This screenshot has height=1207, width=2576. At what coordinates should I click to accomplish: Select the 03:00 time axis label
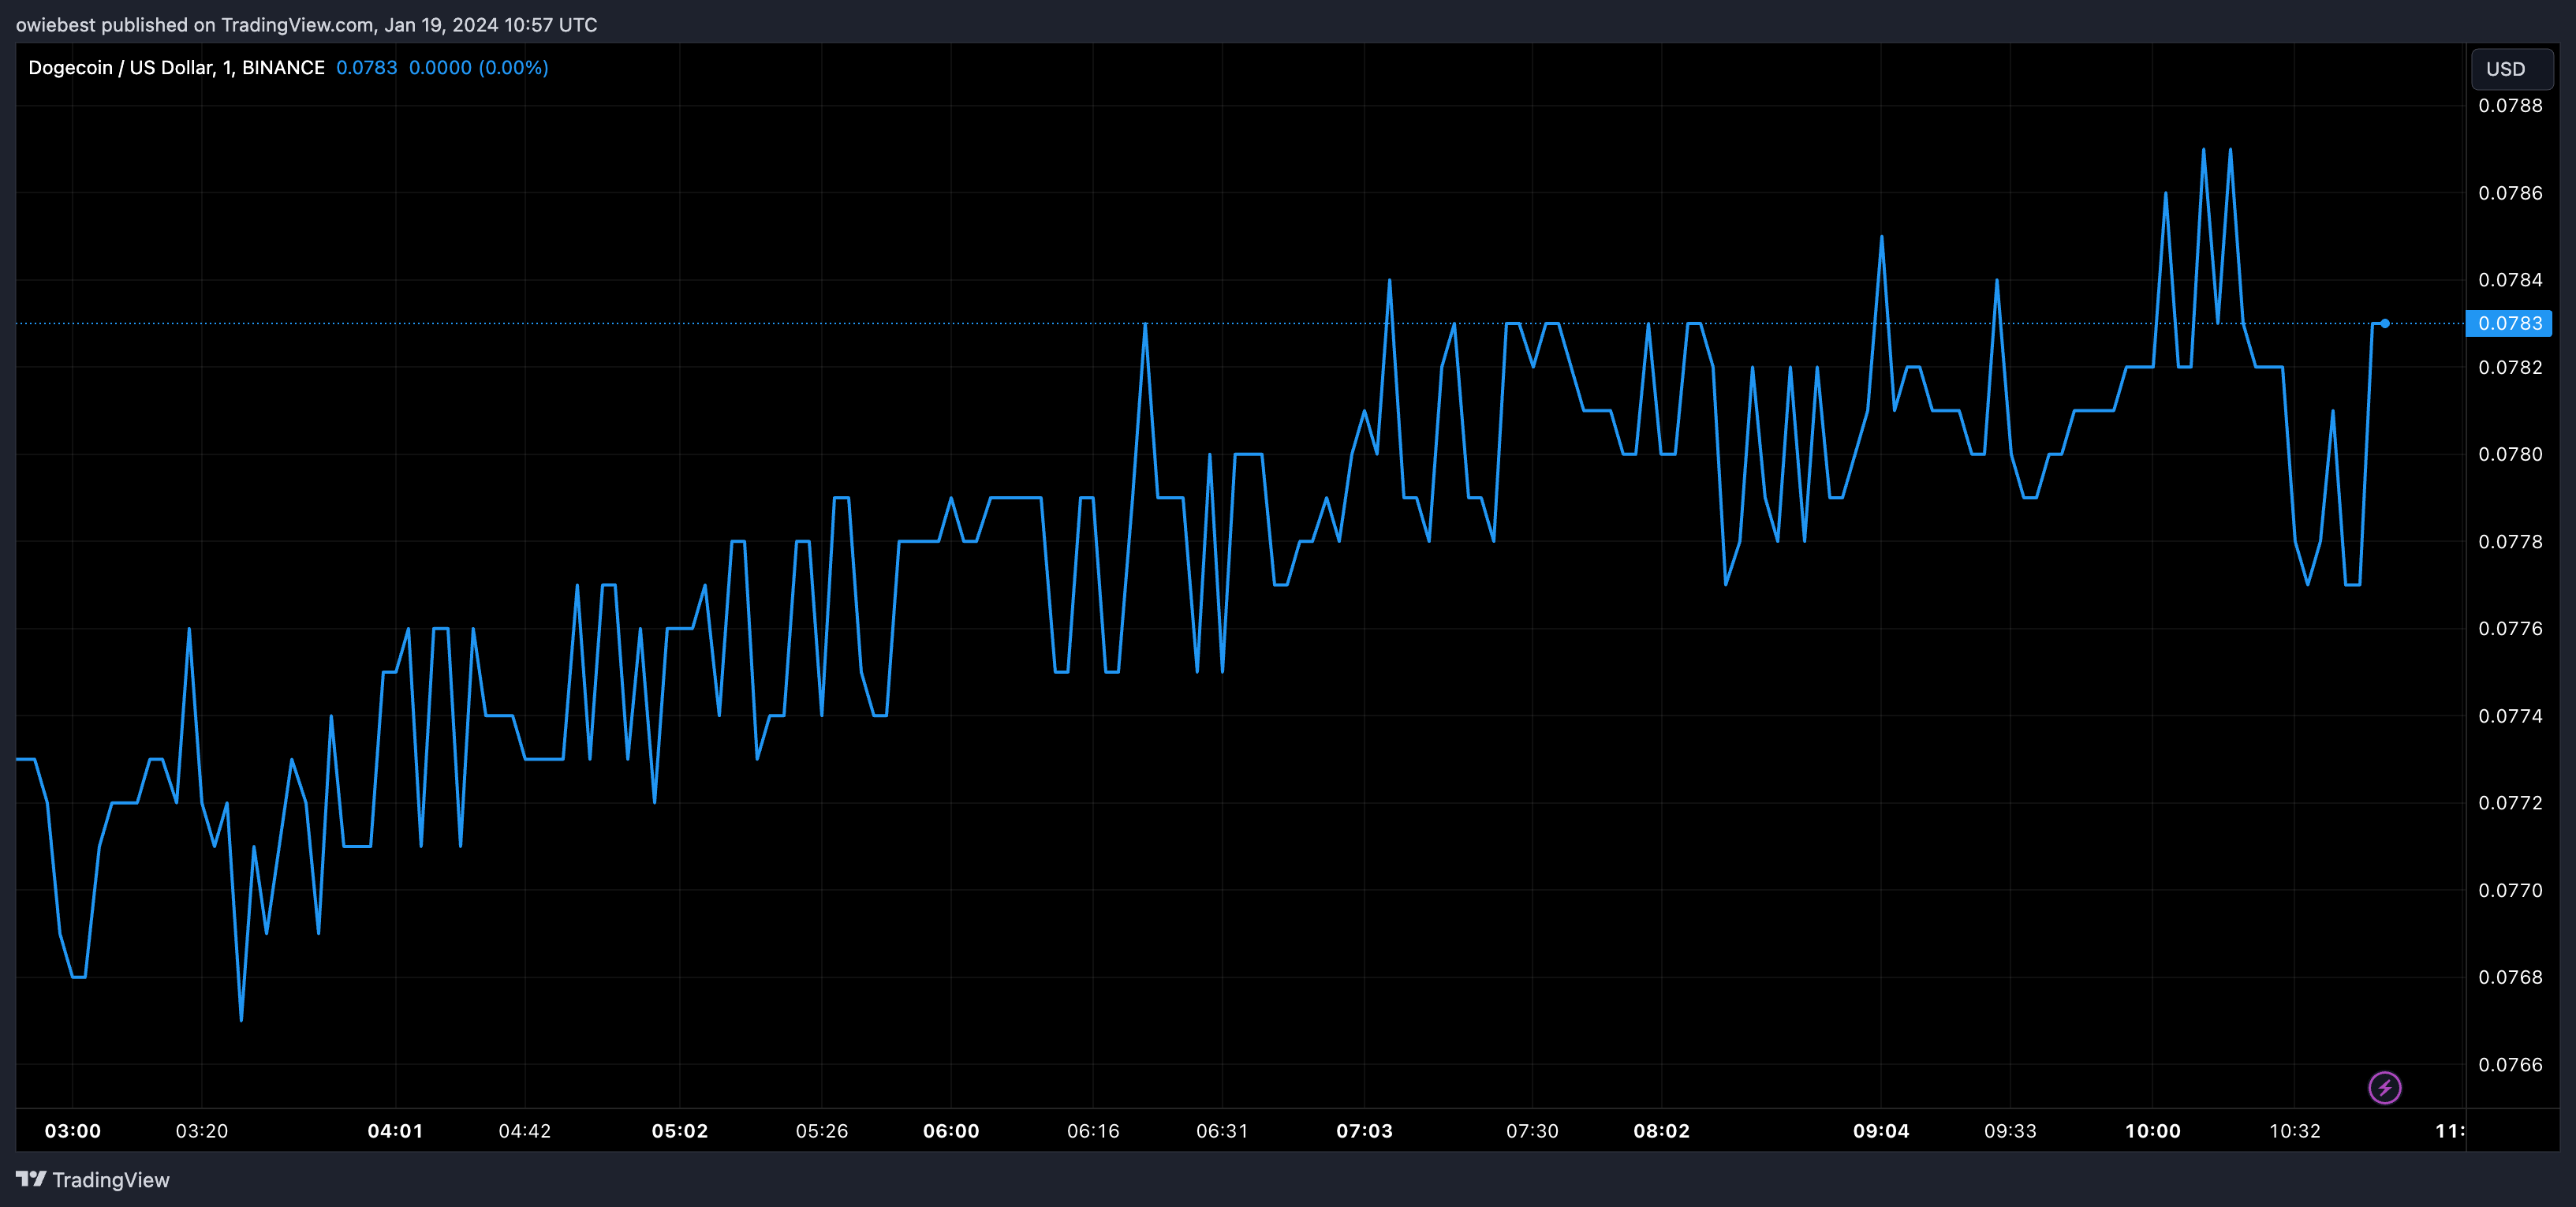pos(72,1131)
